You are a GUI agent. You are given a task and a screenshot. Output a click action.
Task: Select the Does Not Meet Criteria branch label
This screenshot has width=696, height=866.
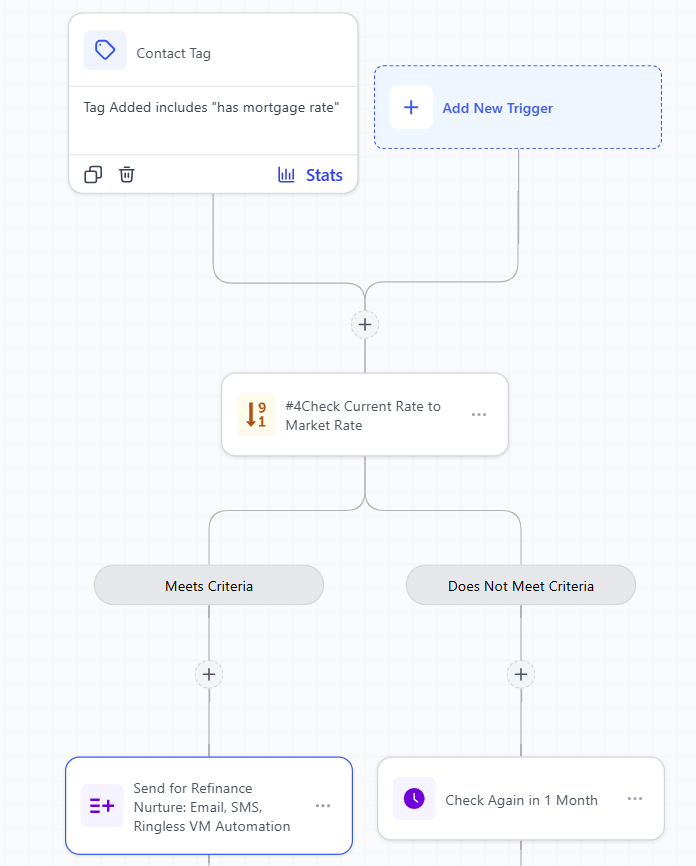(x=520, y=585)
